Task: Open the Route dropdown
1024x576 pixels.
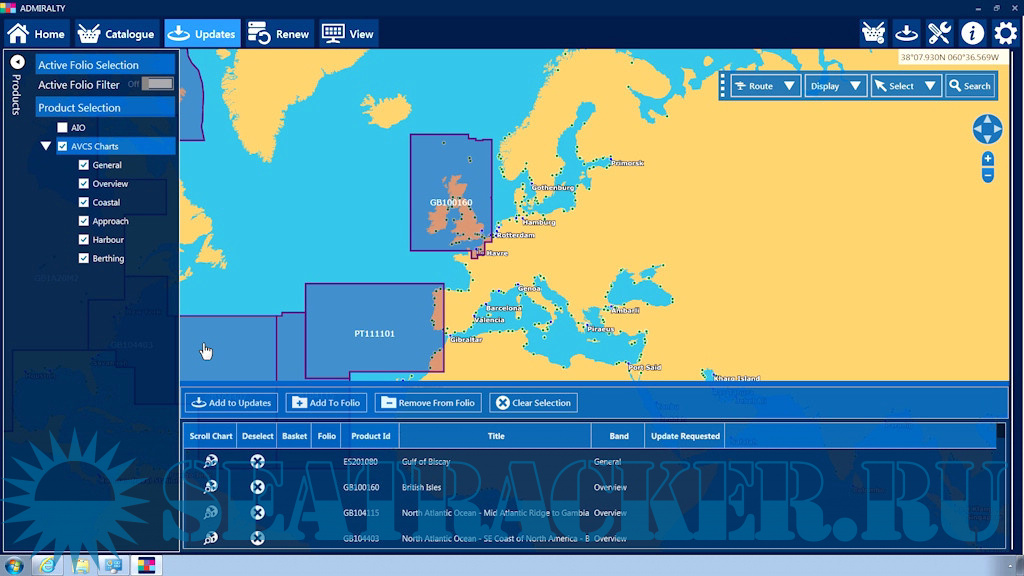Action: 765,86
